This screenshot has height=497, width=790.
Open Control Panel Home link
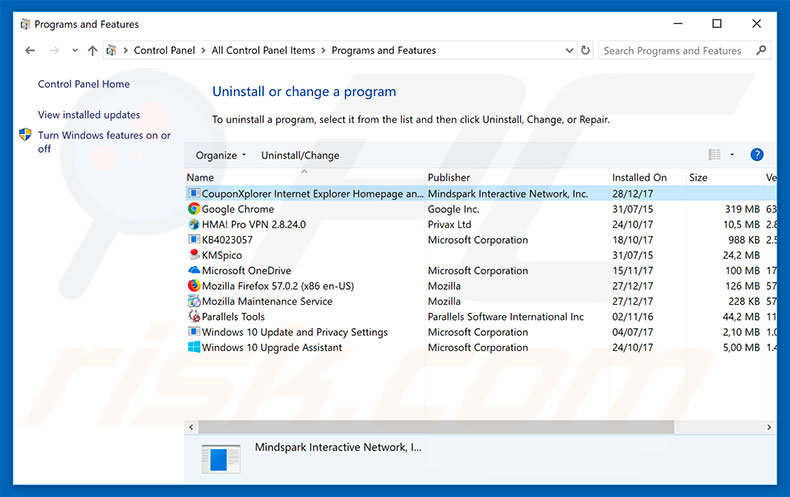84,84
